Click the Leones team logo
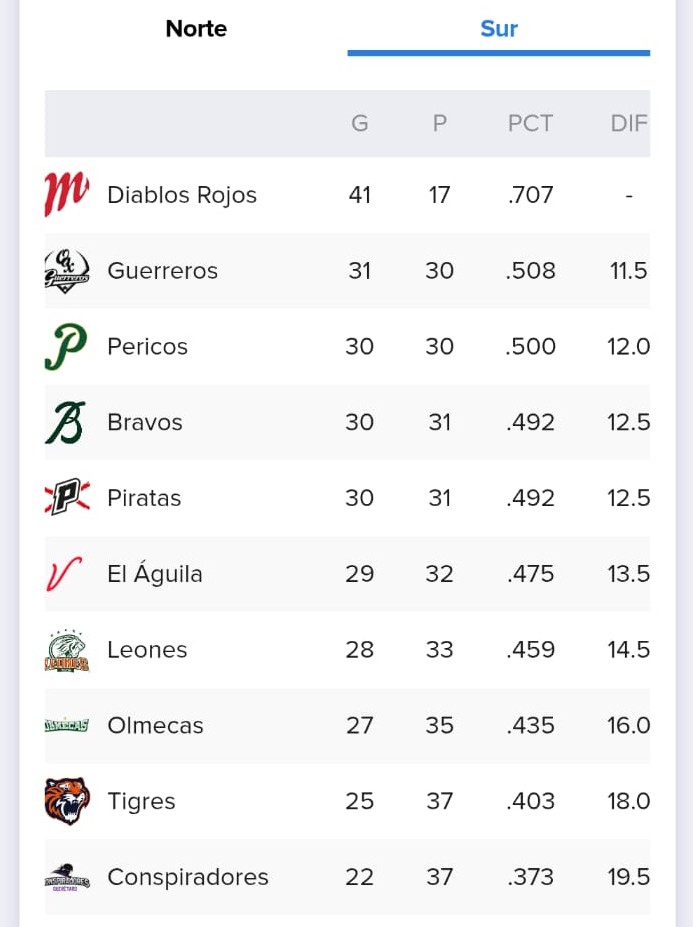Viewport: 693px width, 927px height. [x=67, y=650]
